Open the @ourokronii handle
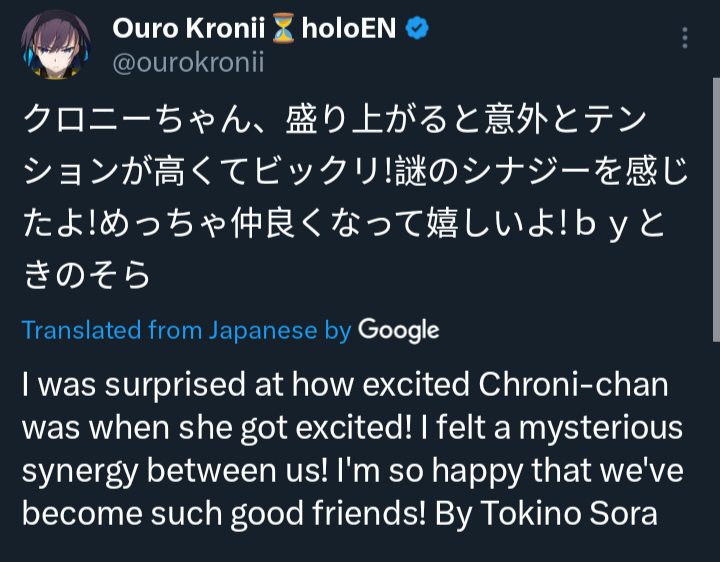Viewport: 720px width, 562px height. [188, 62]
